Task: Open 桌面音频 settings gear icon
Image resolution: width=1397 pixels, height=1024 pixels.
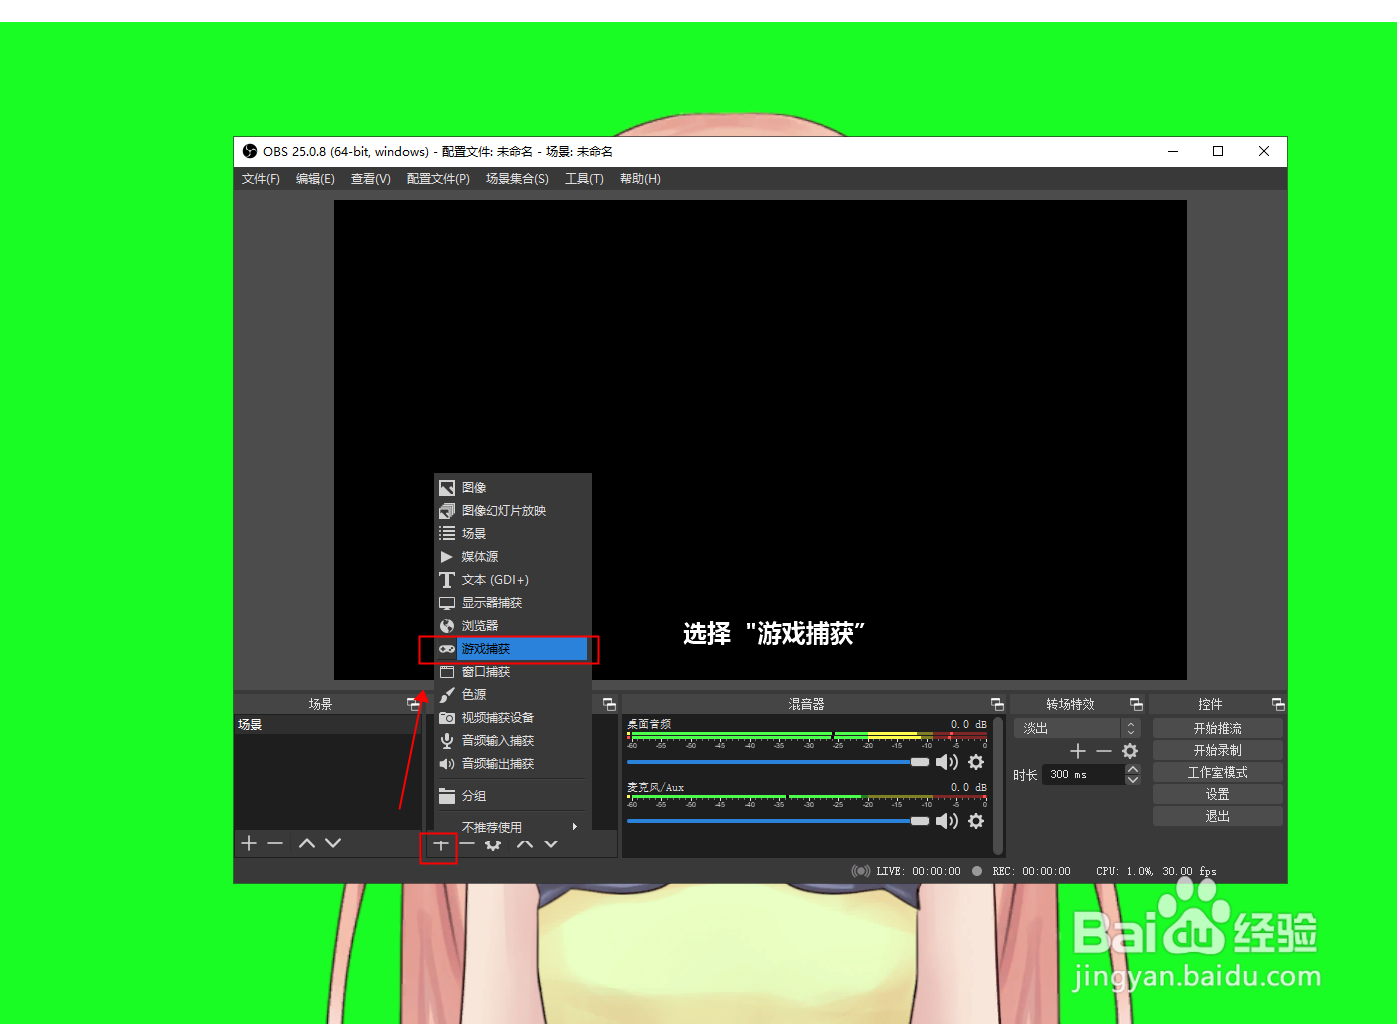Action: [x=976, y=762]
